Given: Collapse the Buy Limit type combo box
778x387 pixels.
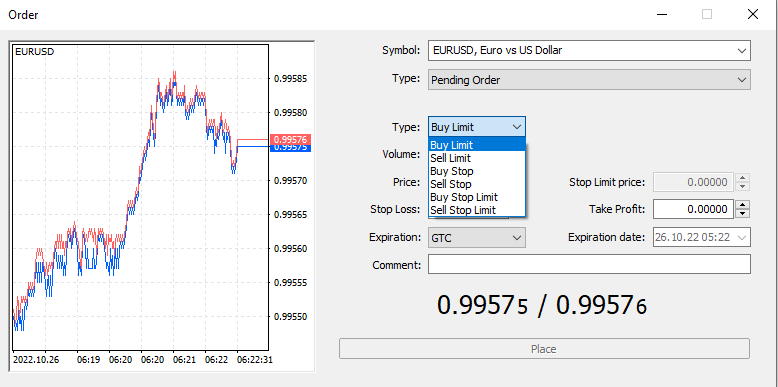Looking at the screenshot, I should 517,127.
